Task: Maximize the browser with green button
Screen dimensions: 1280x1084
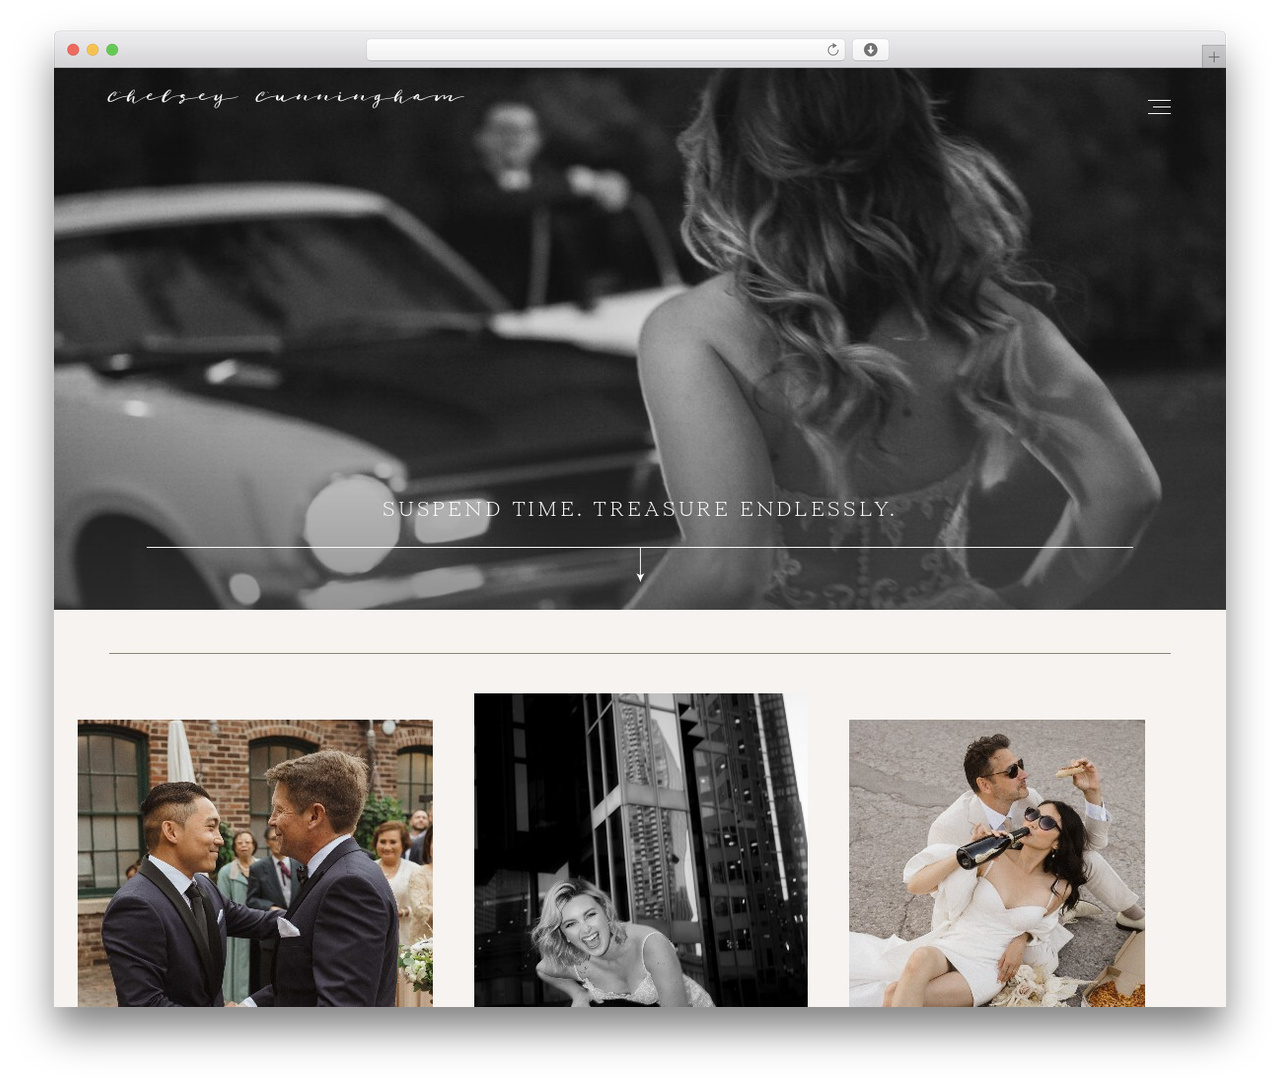Action: point(112,50)
